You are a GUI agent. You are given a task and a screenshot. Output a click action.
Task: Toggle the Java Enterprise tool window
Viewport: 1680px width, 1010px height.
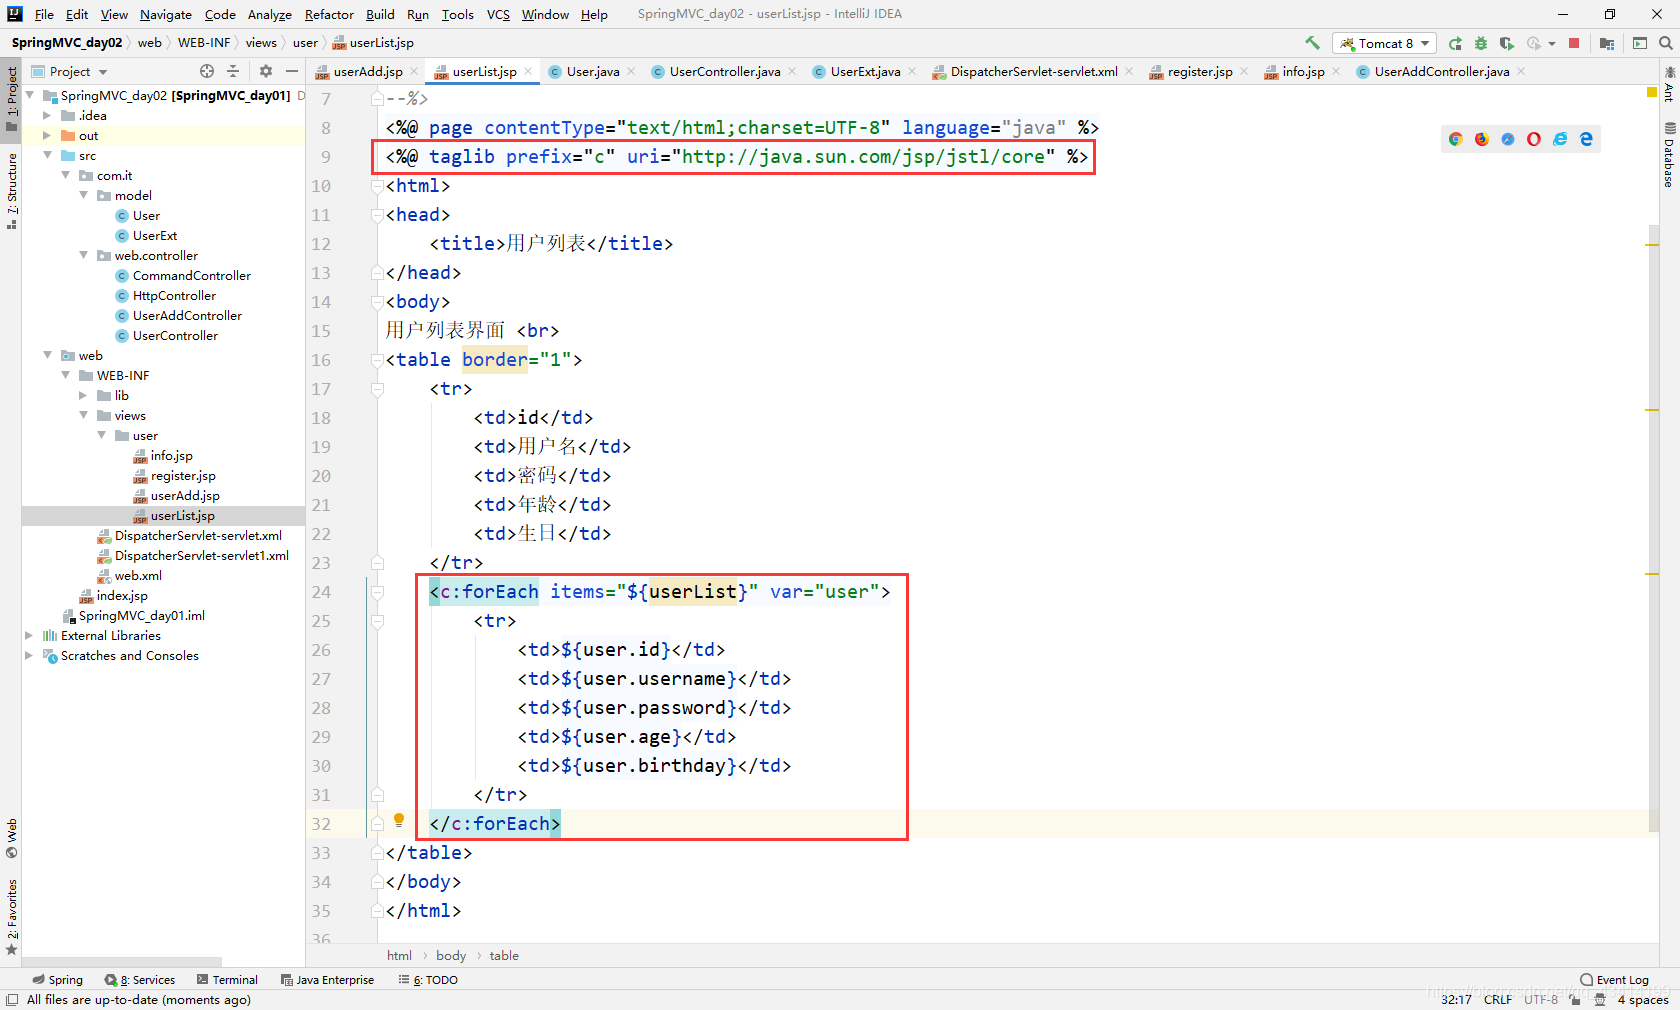click(327, 980)
